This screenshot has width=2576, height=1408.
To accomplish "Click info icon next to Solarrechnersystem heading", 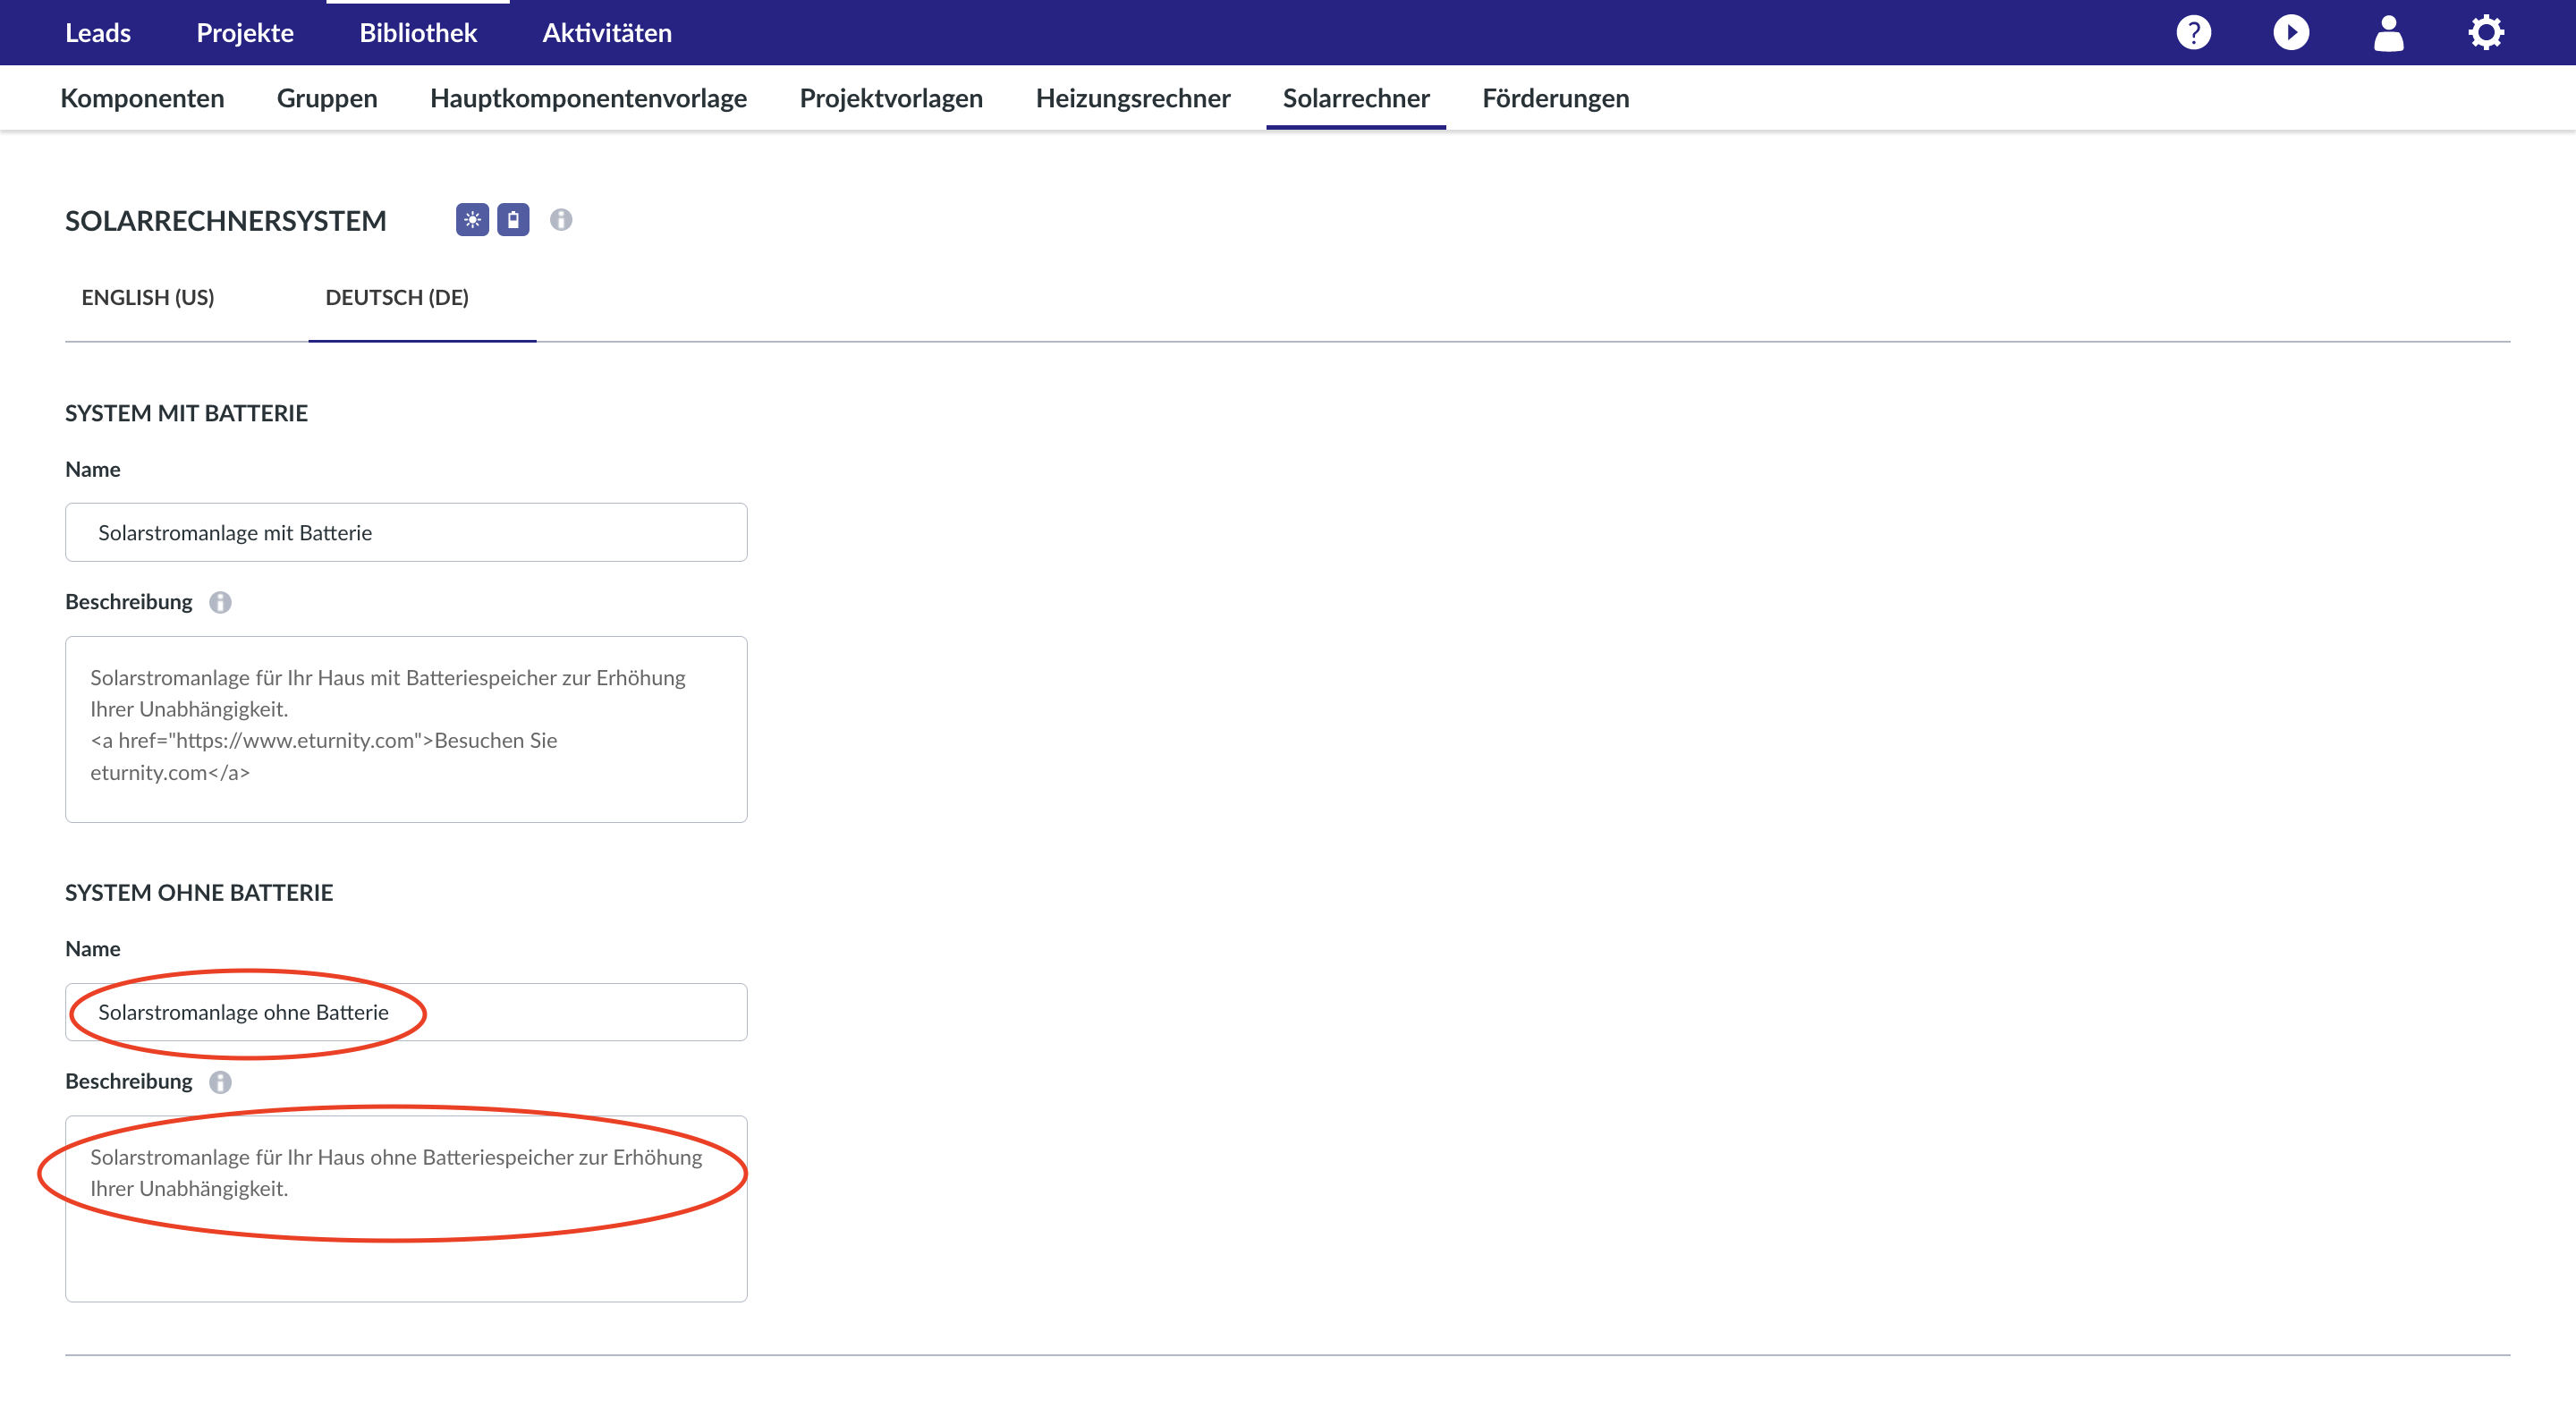I will pos(561,220).
